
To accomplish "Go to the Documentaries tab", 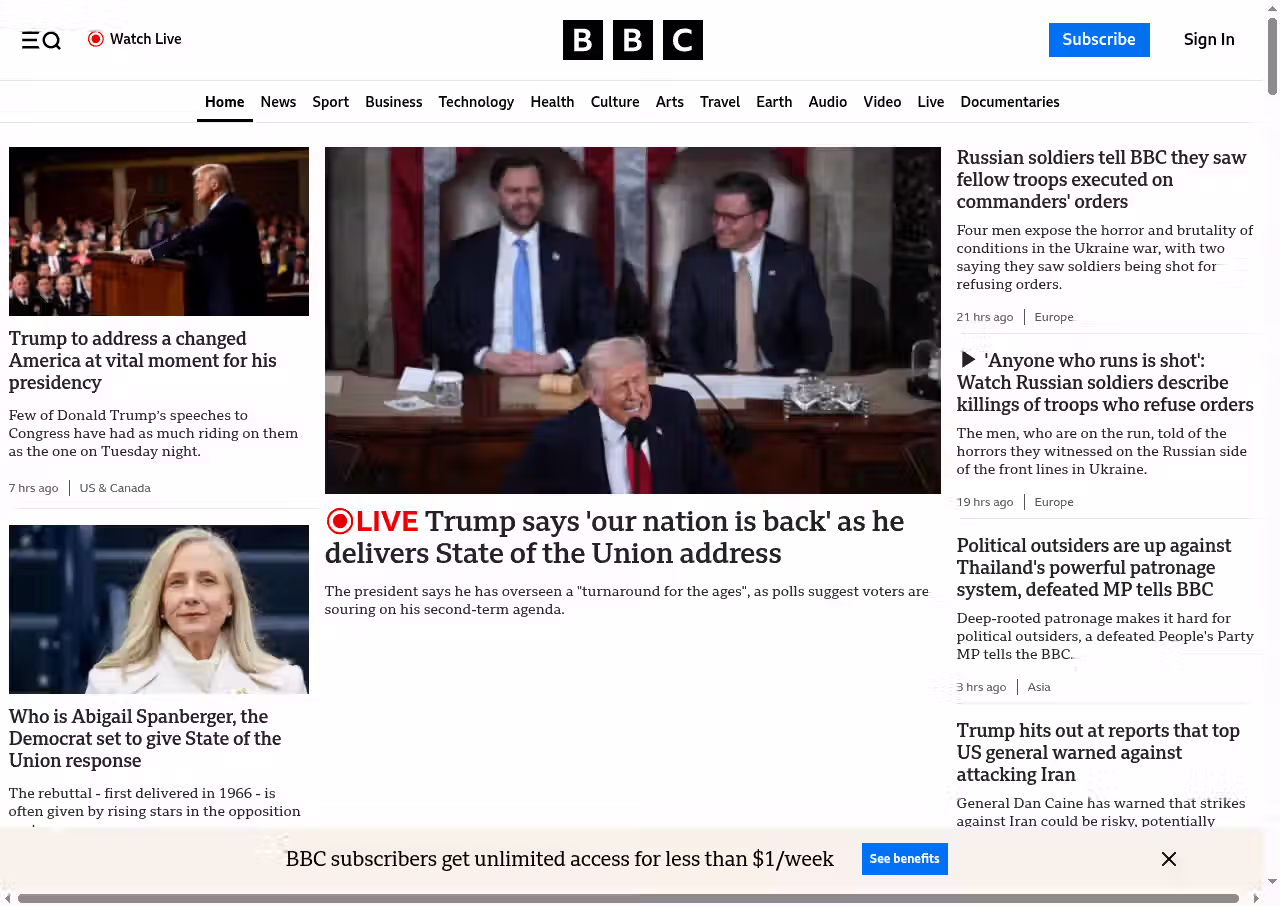I will pyautogui.click(x=1009, y=102).
